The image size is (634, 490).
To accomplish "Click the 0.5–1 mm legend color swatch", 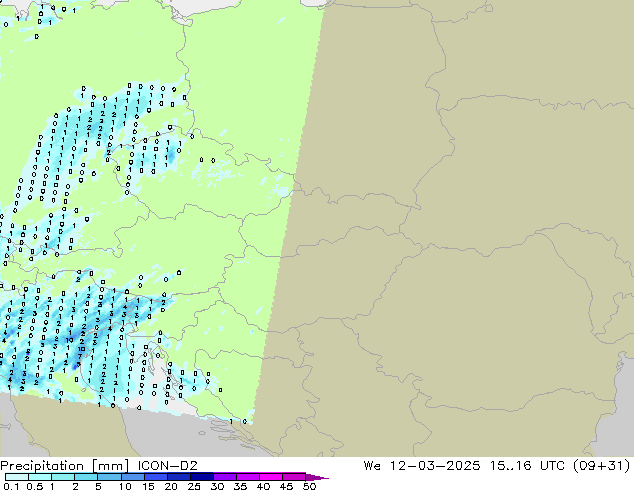I will [x=40, y=477].
